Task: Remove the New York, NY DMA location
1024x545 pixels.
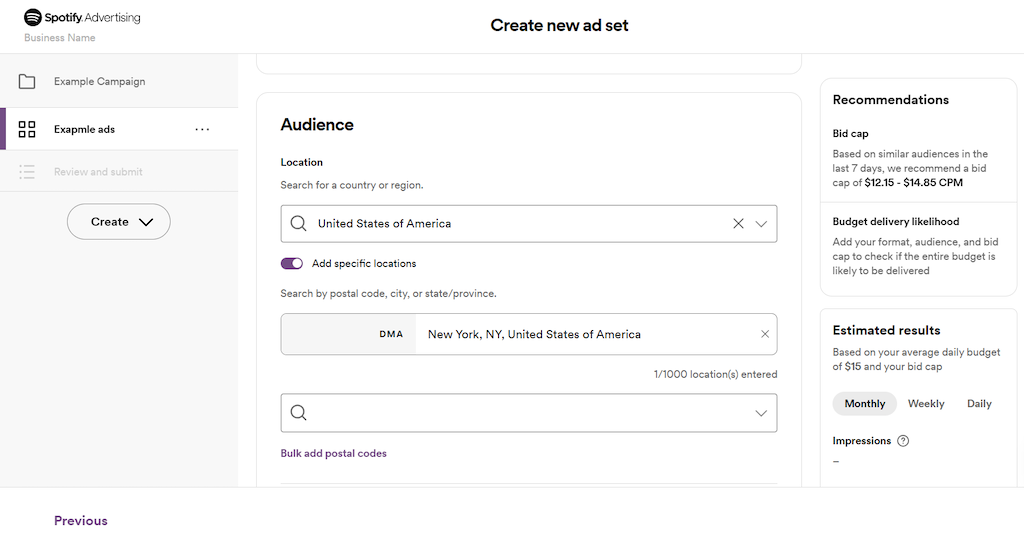Action: [x=765, y=334]
